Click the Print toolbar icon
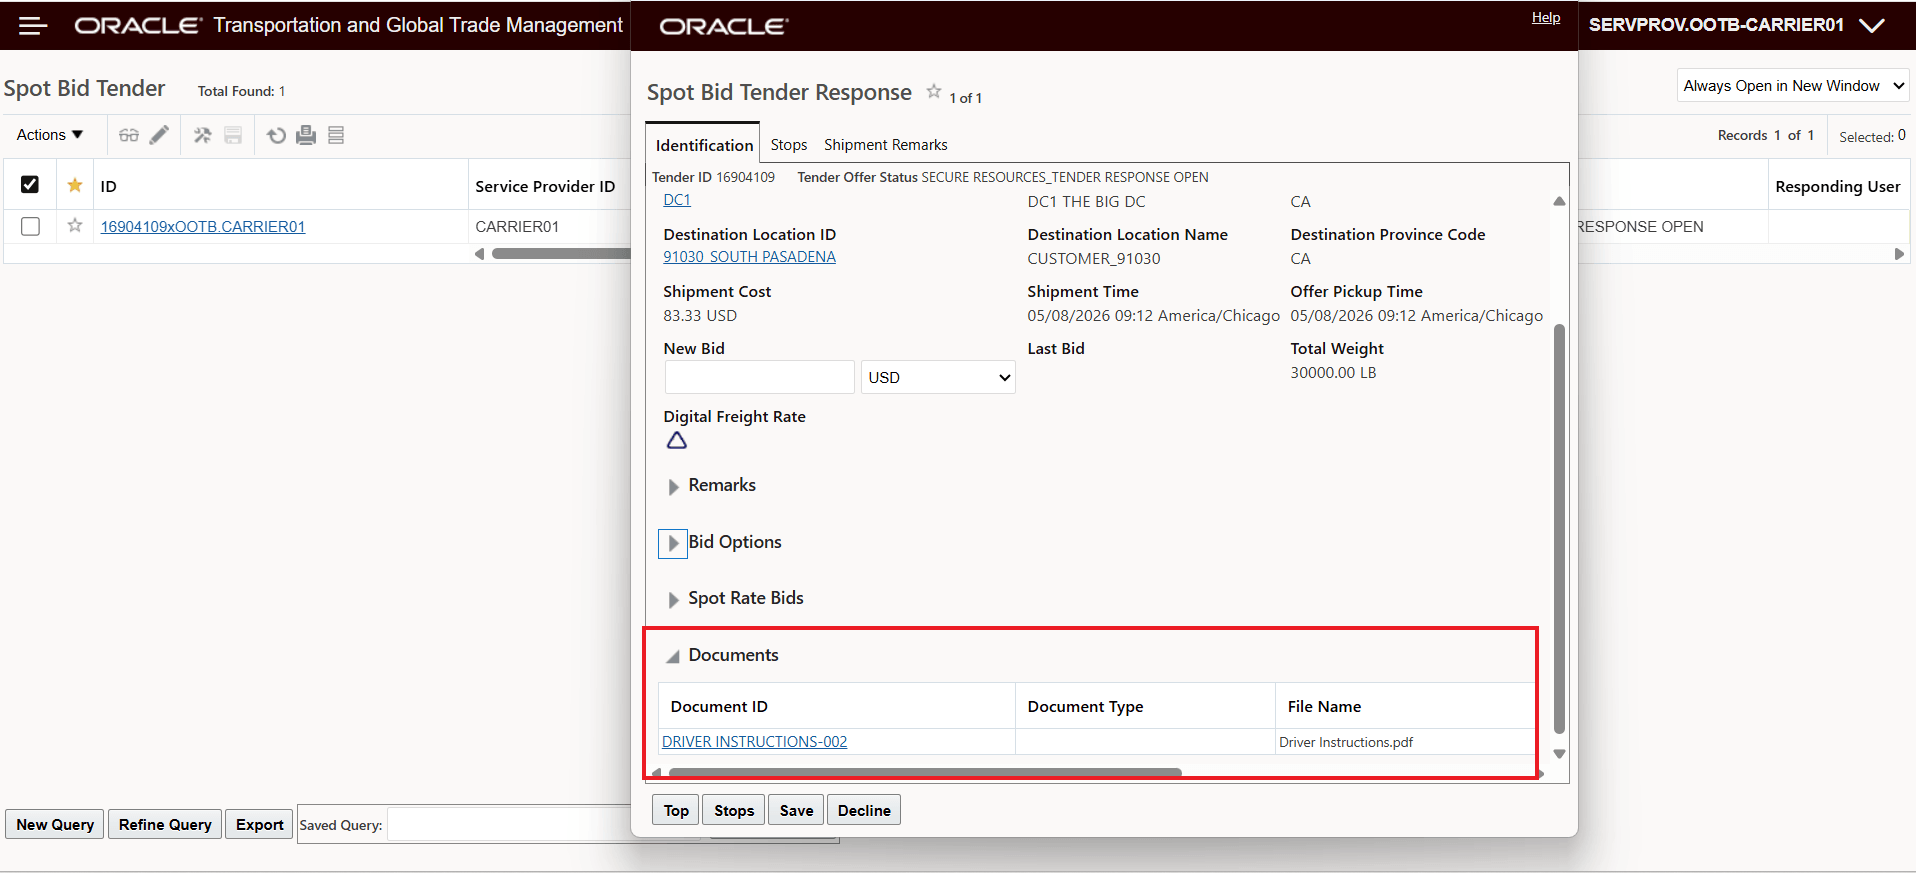Screen dimensions: 1916x873 tap(306, 135)
